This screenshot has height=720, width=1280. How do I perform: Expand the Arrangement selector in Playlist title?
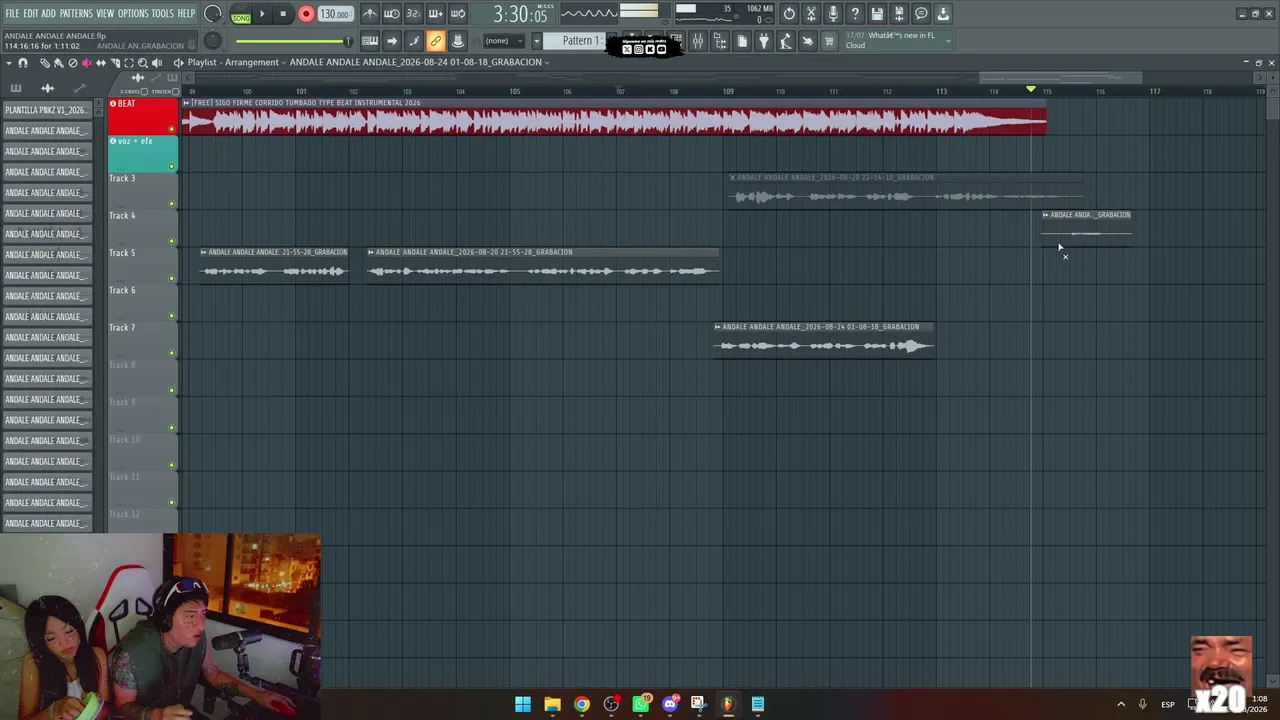[x=284, y=63]
